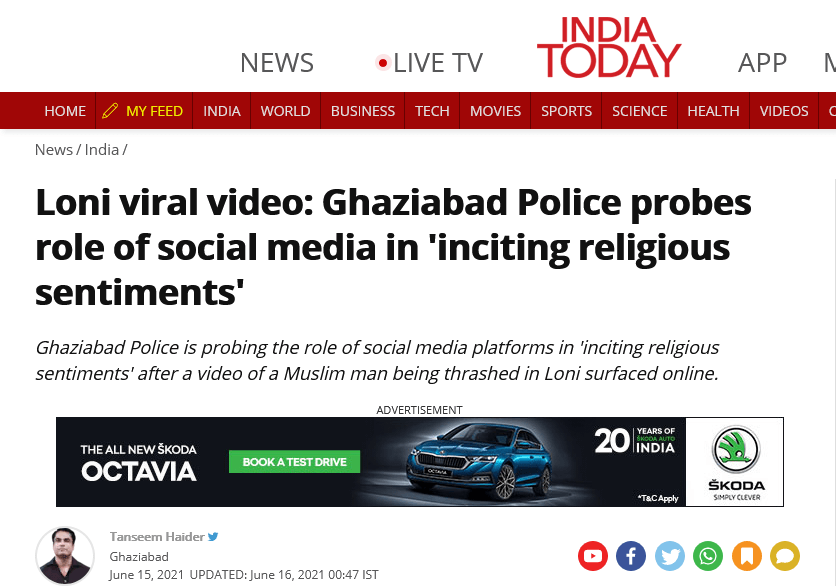Click the India Today logo

(609, 47)
